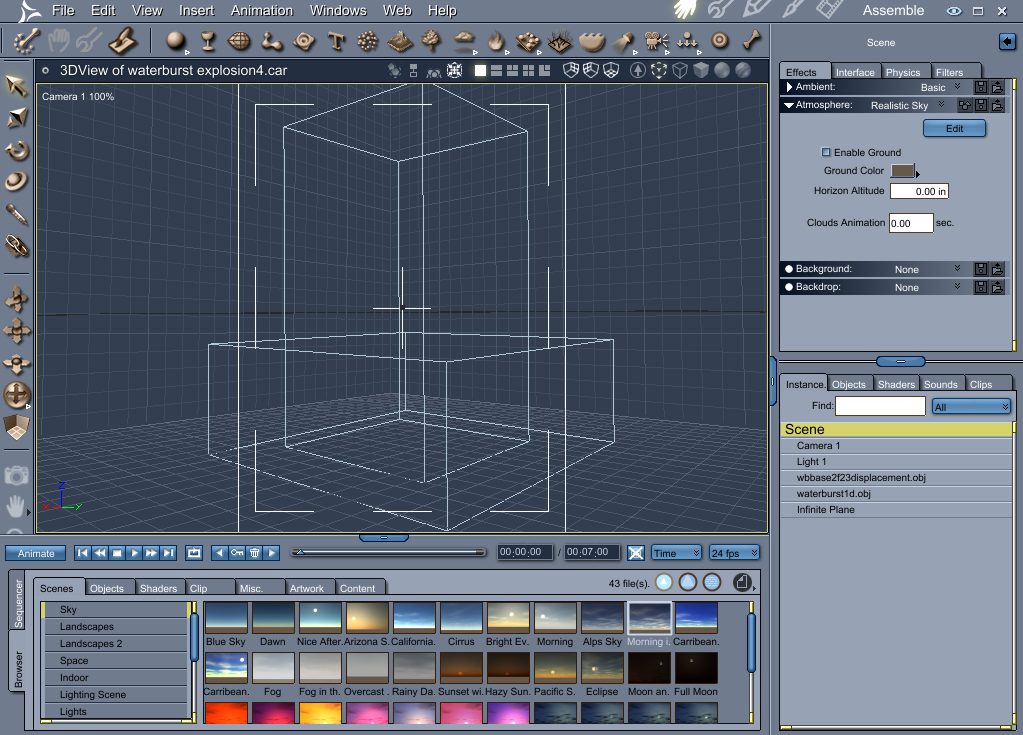The height and width of the screenshot is (735, 1023).
Task: Click the tree plant insert icon
Action: (432, 42)
